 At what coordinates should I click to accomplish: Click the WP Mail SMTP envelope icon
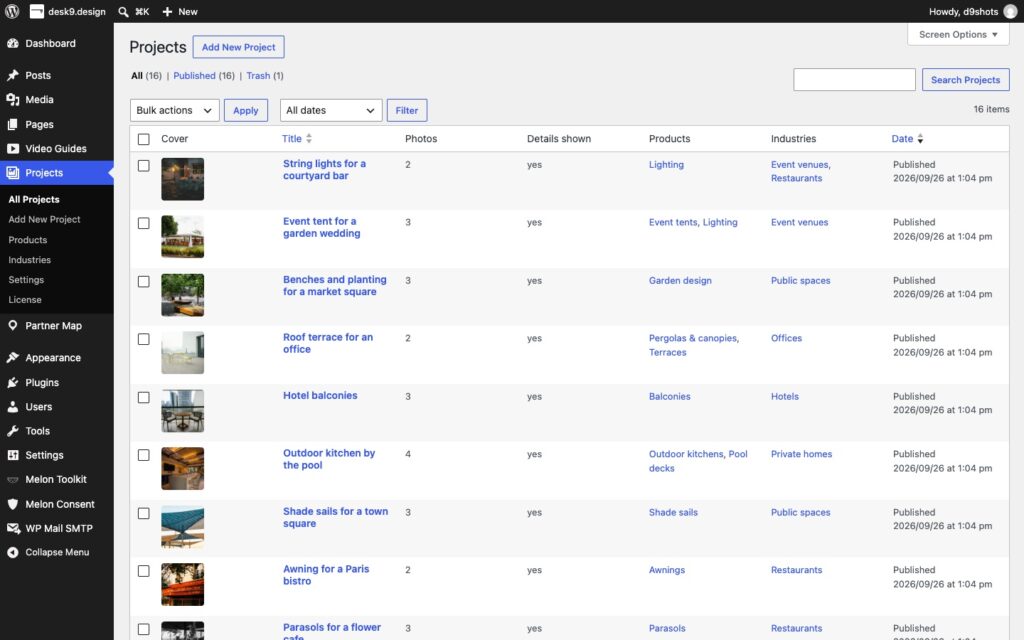pyautogui.click(x=12, y=528)
